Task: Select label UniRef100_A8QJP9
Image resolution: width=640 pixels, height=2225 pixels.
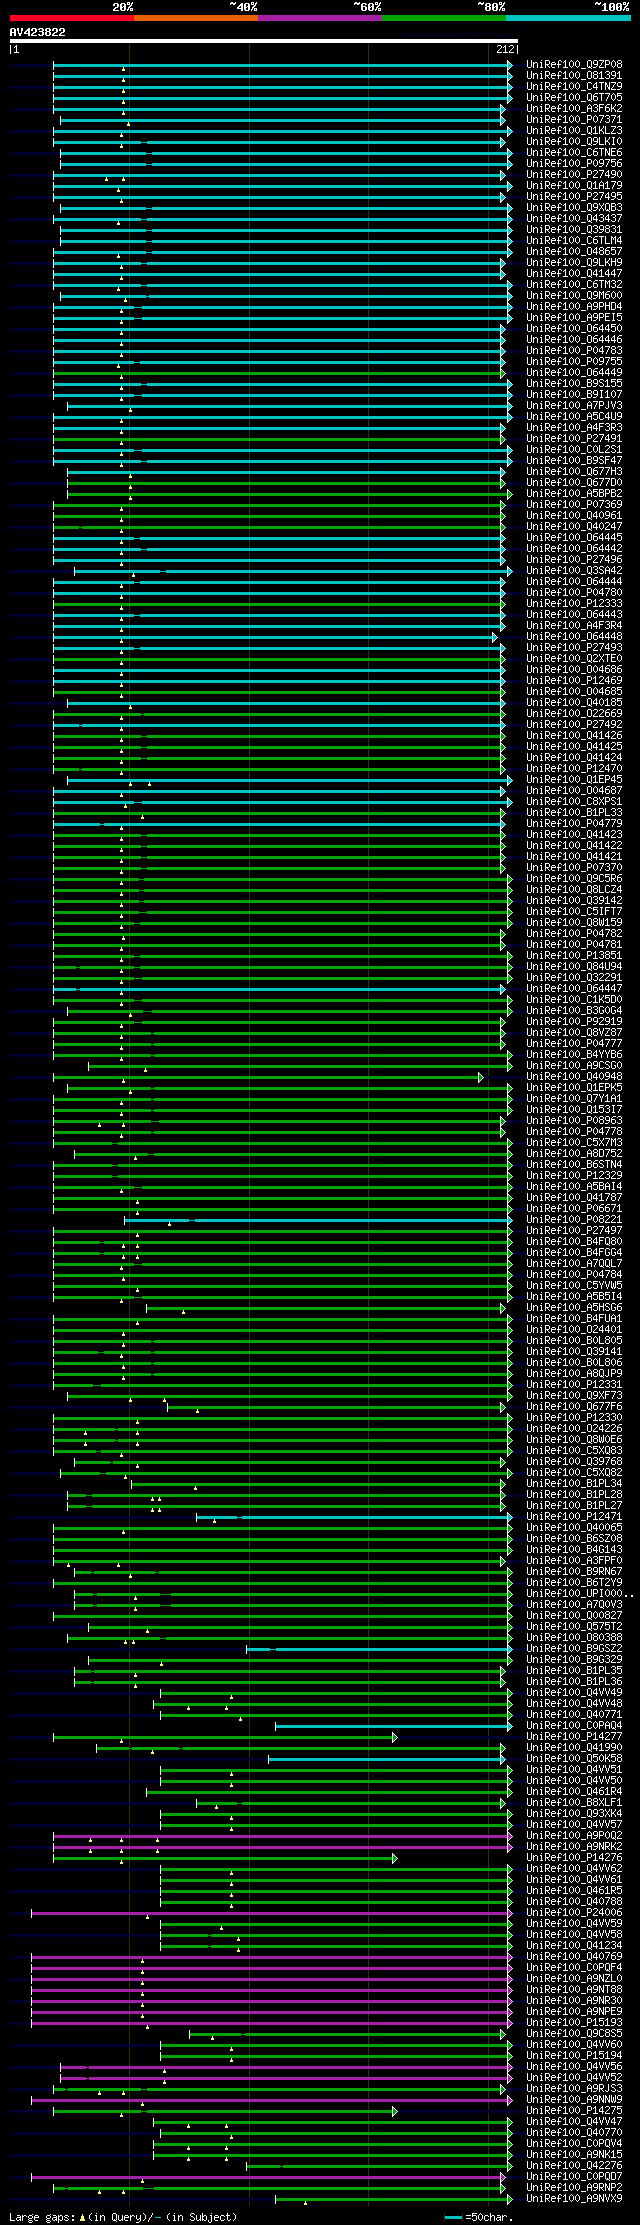Action: point(574,1374)
